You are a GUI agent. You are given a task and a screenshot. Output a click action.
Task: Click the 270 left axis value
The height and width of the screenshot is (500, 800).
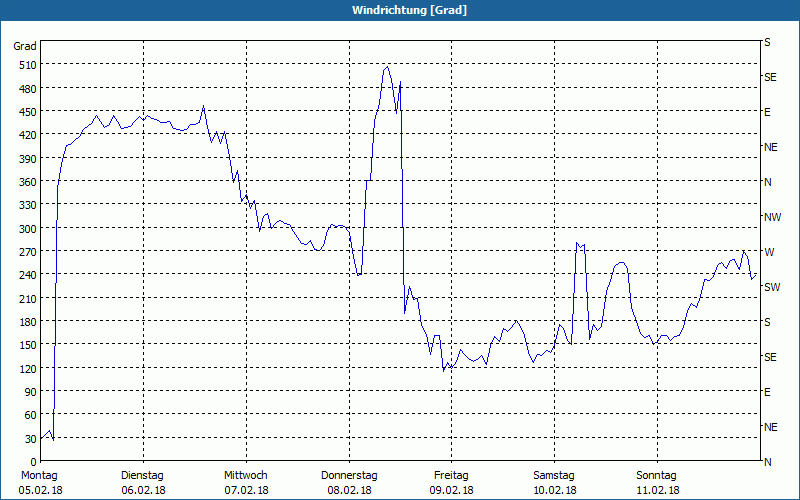[x=28, y=252]
